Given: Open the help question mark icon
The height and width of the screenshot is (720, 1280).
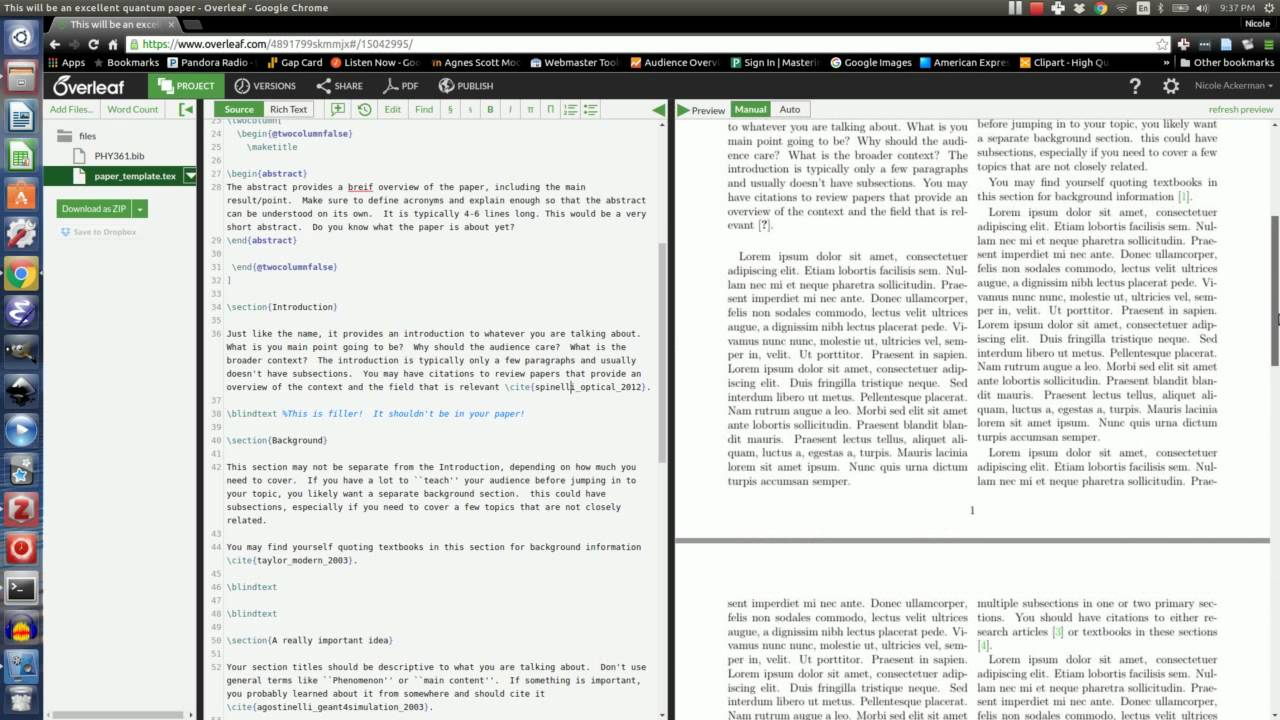Looking at the screenshot, I should tap(1135, 86).
